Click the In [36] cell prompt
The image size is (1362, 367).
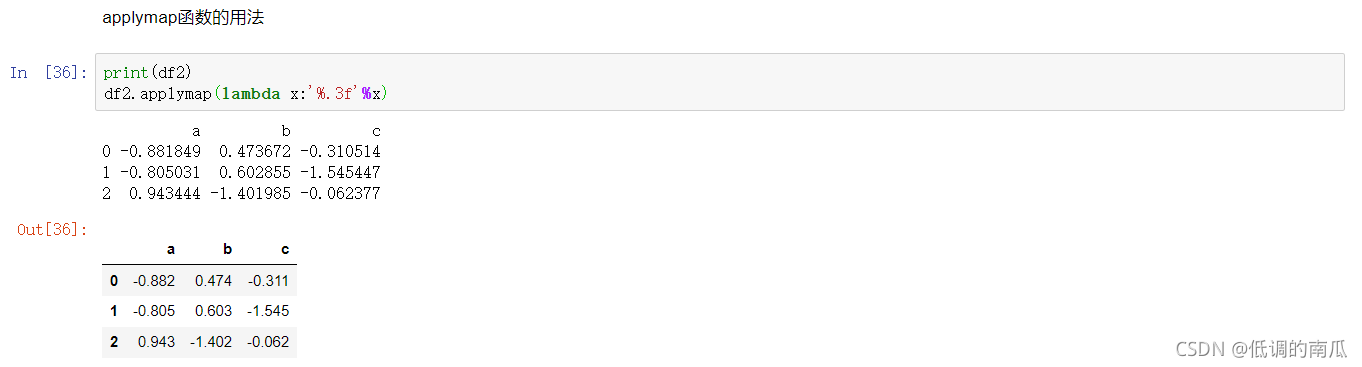coord(49,72)
